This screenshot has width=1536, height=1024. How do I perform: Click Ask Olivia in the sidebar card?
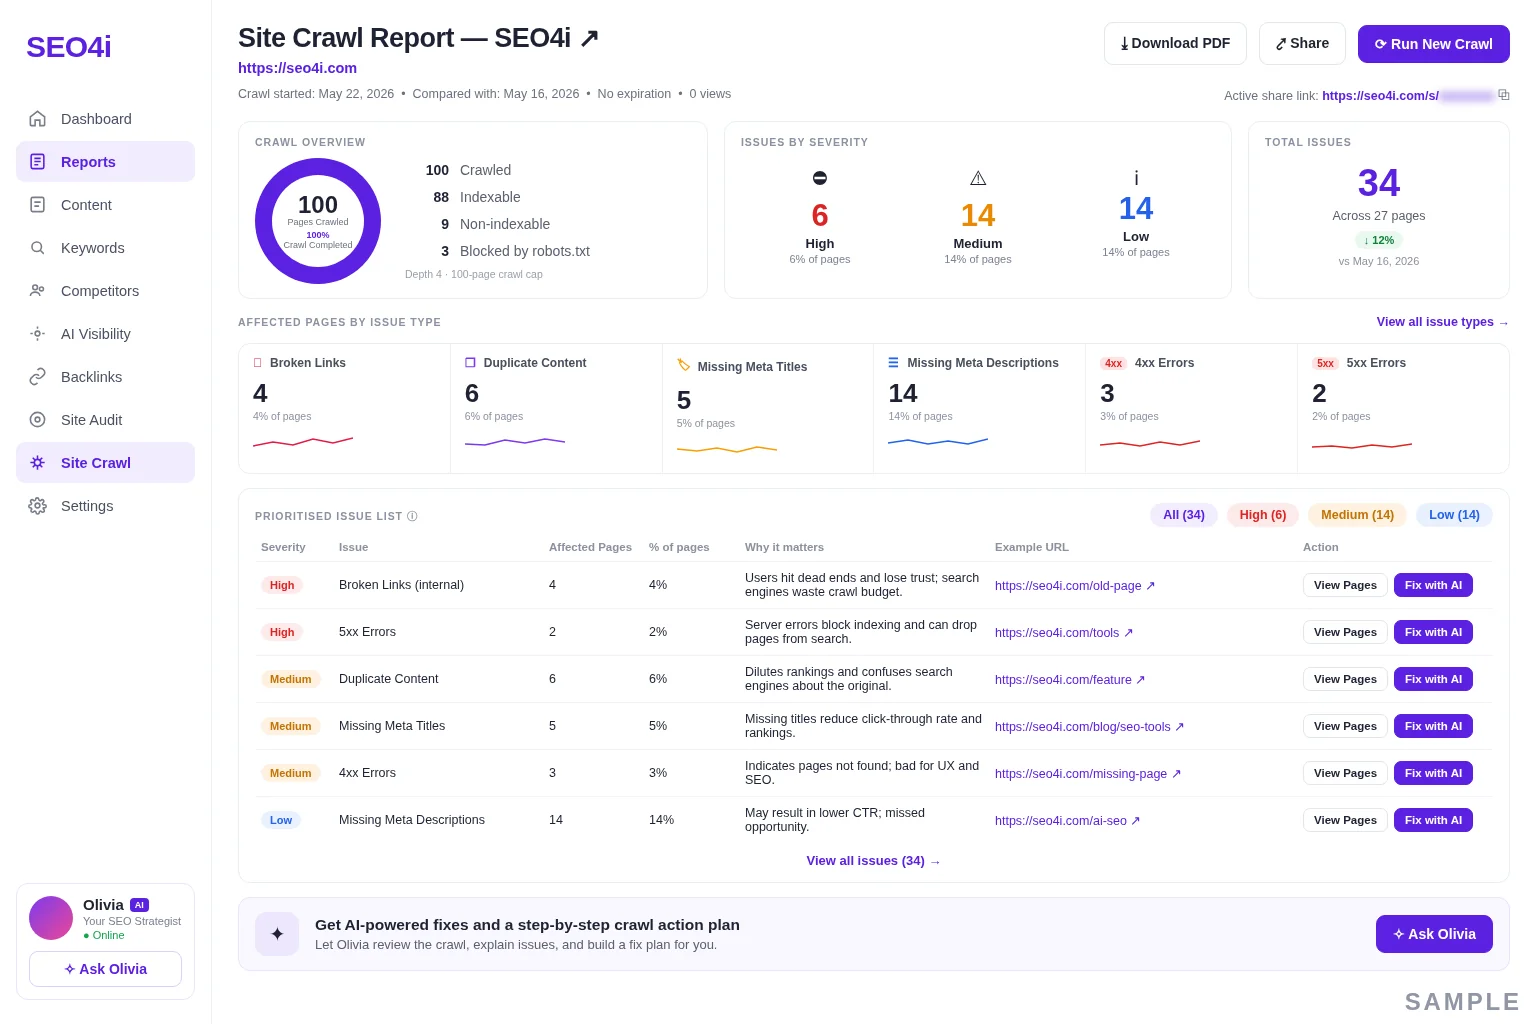point(105,969)
